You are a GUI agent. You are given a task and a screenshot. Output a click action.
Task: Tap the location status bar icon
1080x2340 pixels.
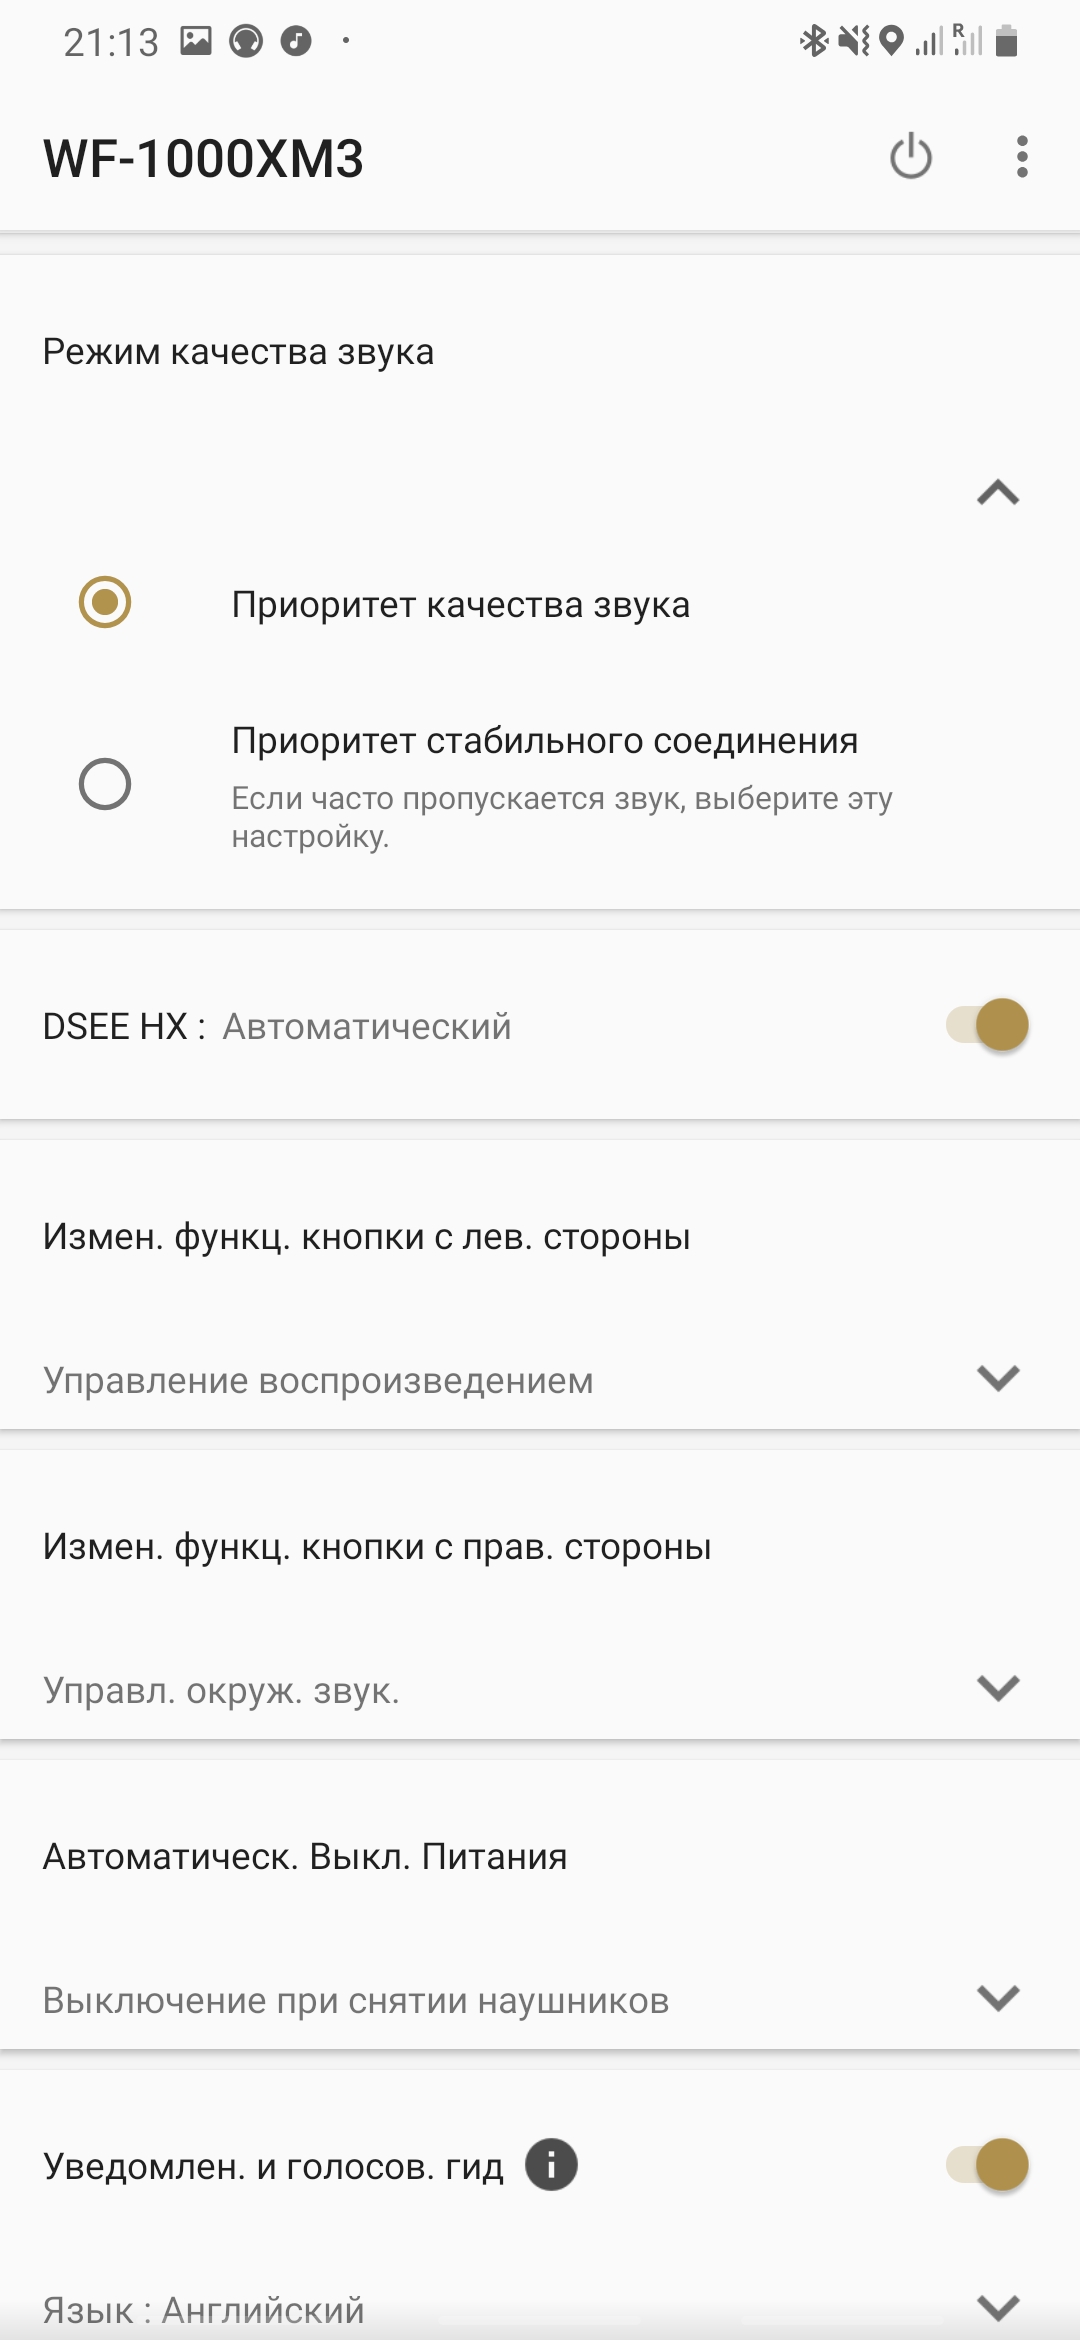(x=890, y=41)
